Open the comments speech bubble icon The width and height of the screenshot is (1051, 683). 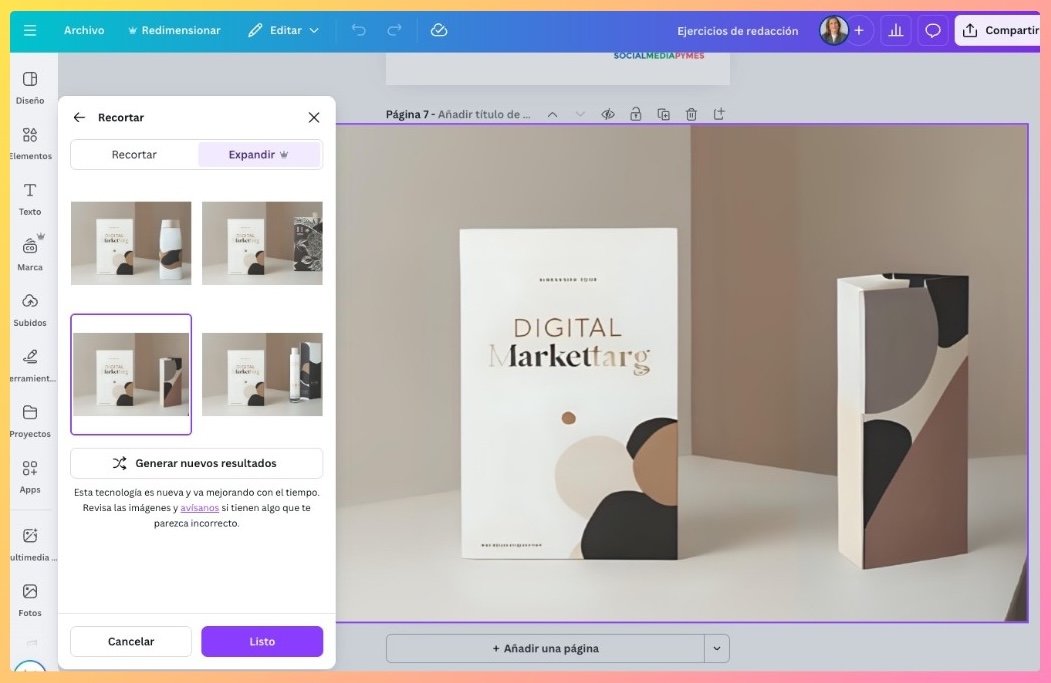point(932,31)
